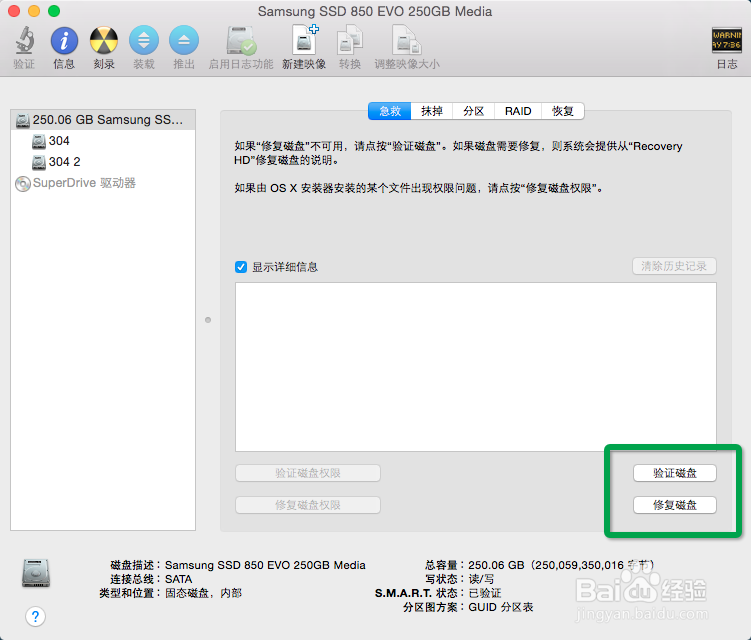751x640 pixels.
Task: Click the disc icon next to SuperDrive
Action: pyautogui.click(x=23, y=183)
